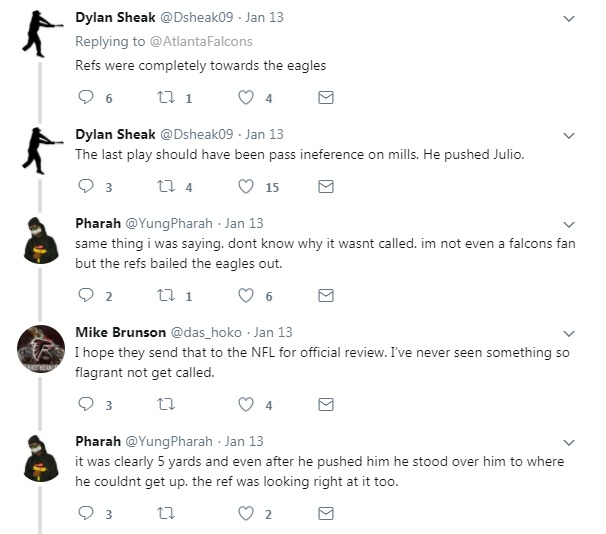Expand more options on first Dylan Sheak tweet
Viewport: 606px width, 534px height.
click(x=569, y=20)
